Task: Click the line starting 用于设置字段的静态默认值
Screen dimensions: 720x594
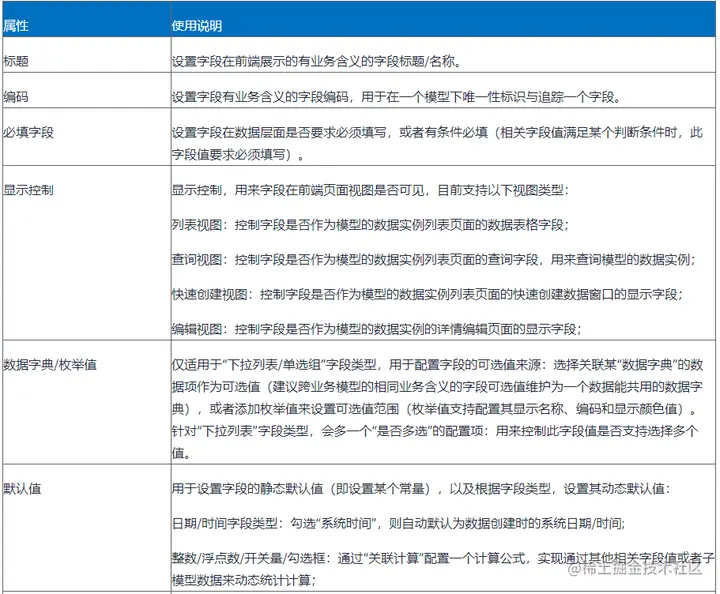Action: (x=421, y=488)
